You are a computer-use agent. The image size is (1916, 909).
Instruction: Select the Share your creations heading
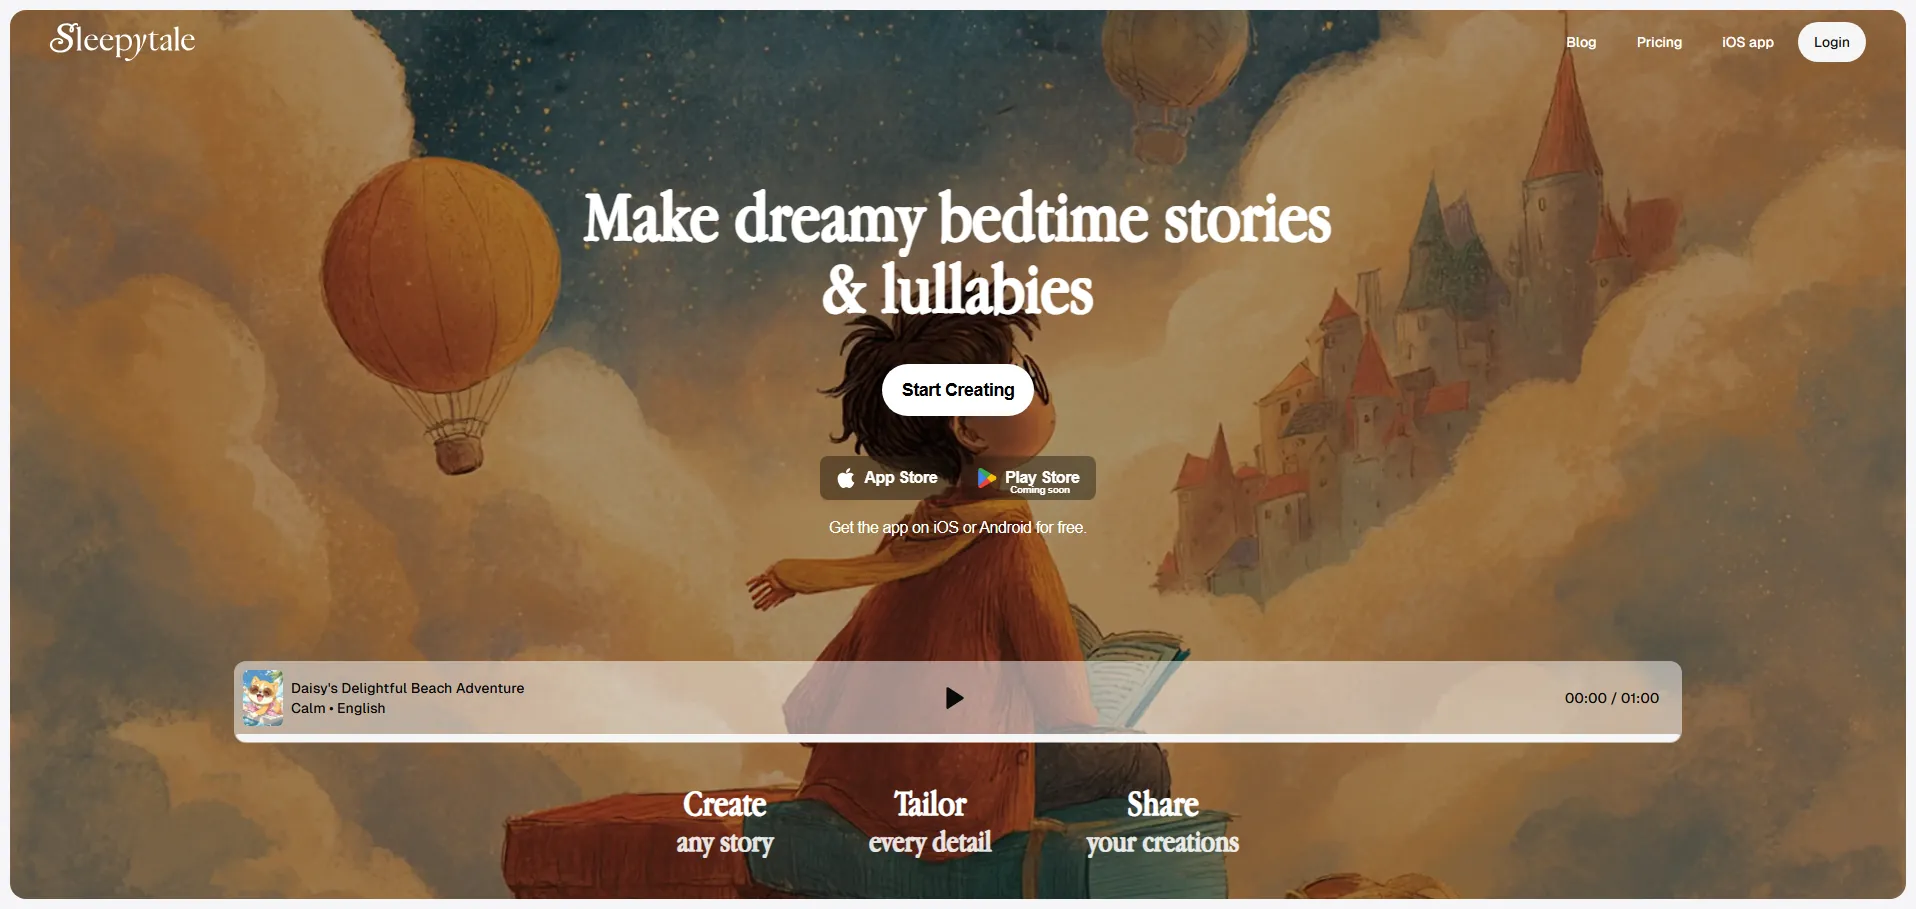pos(1162,823)
